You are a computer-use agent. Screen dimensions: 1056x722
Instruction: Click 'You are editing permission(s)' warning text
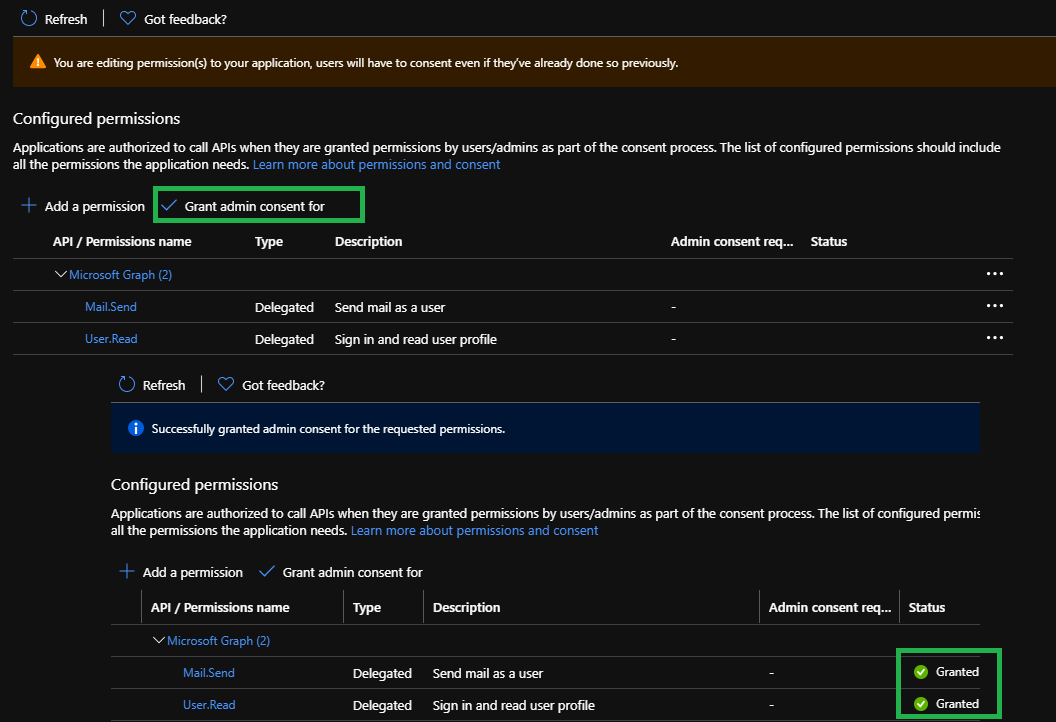tap(366, 63)
